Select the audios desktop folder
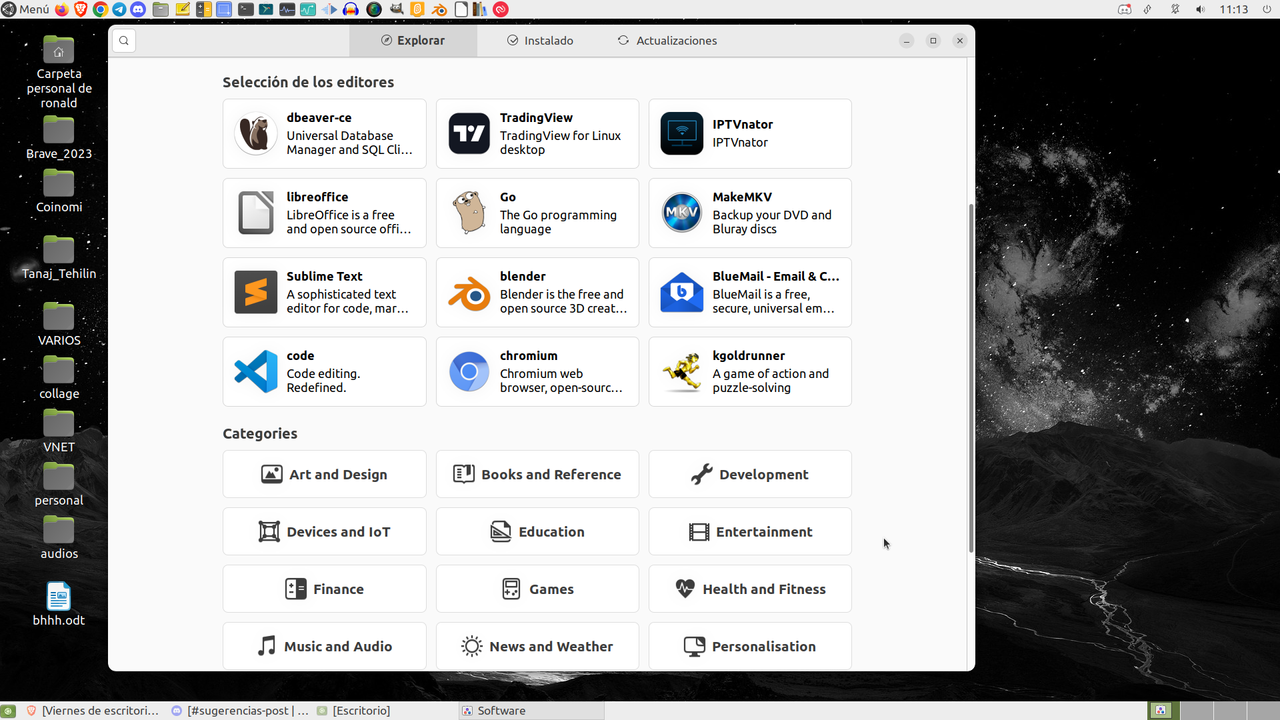Screen dimensions: 1280x720 click(59, 538)
